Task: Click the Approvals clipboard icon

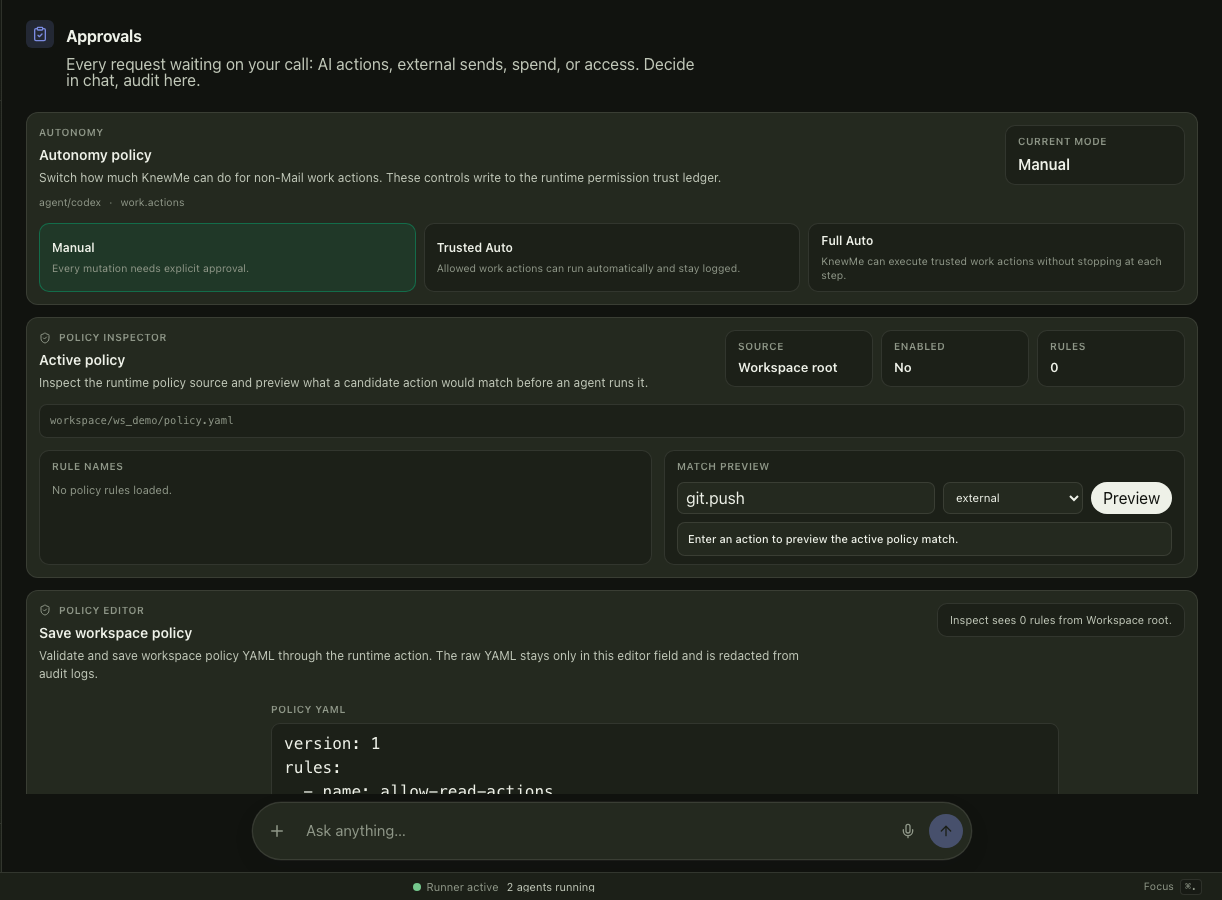Action: coord(40,34)
